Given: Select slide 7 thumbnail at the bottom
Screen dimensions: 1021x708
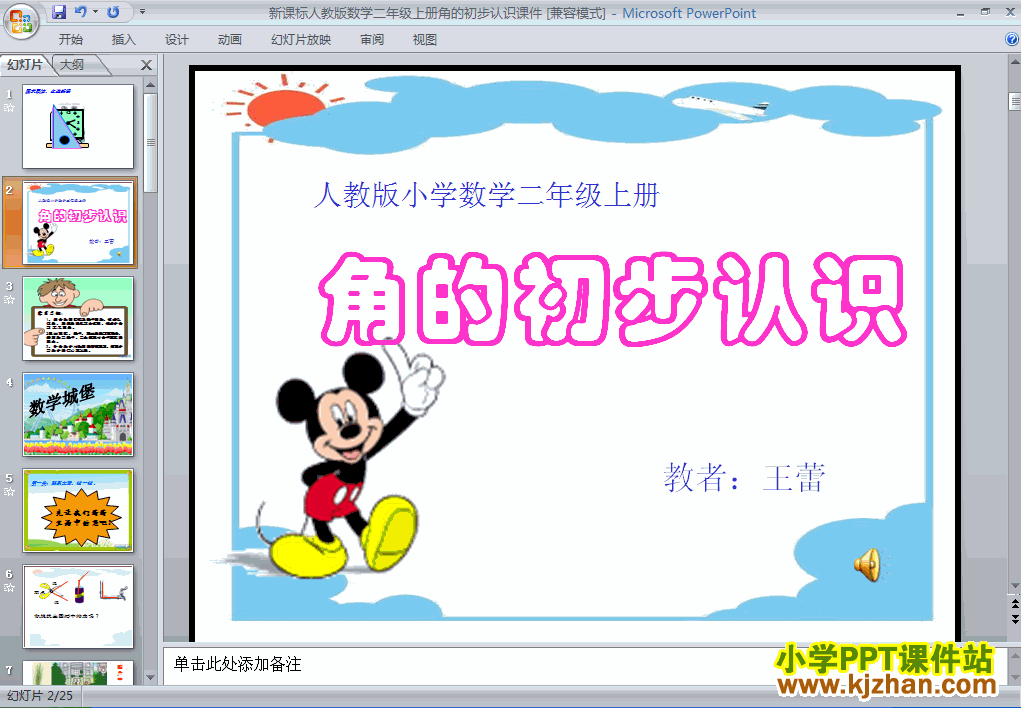Looking at the screenshot, I should 78,673.
